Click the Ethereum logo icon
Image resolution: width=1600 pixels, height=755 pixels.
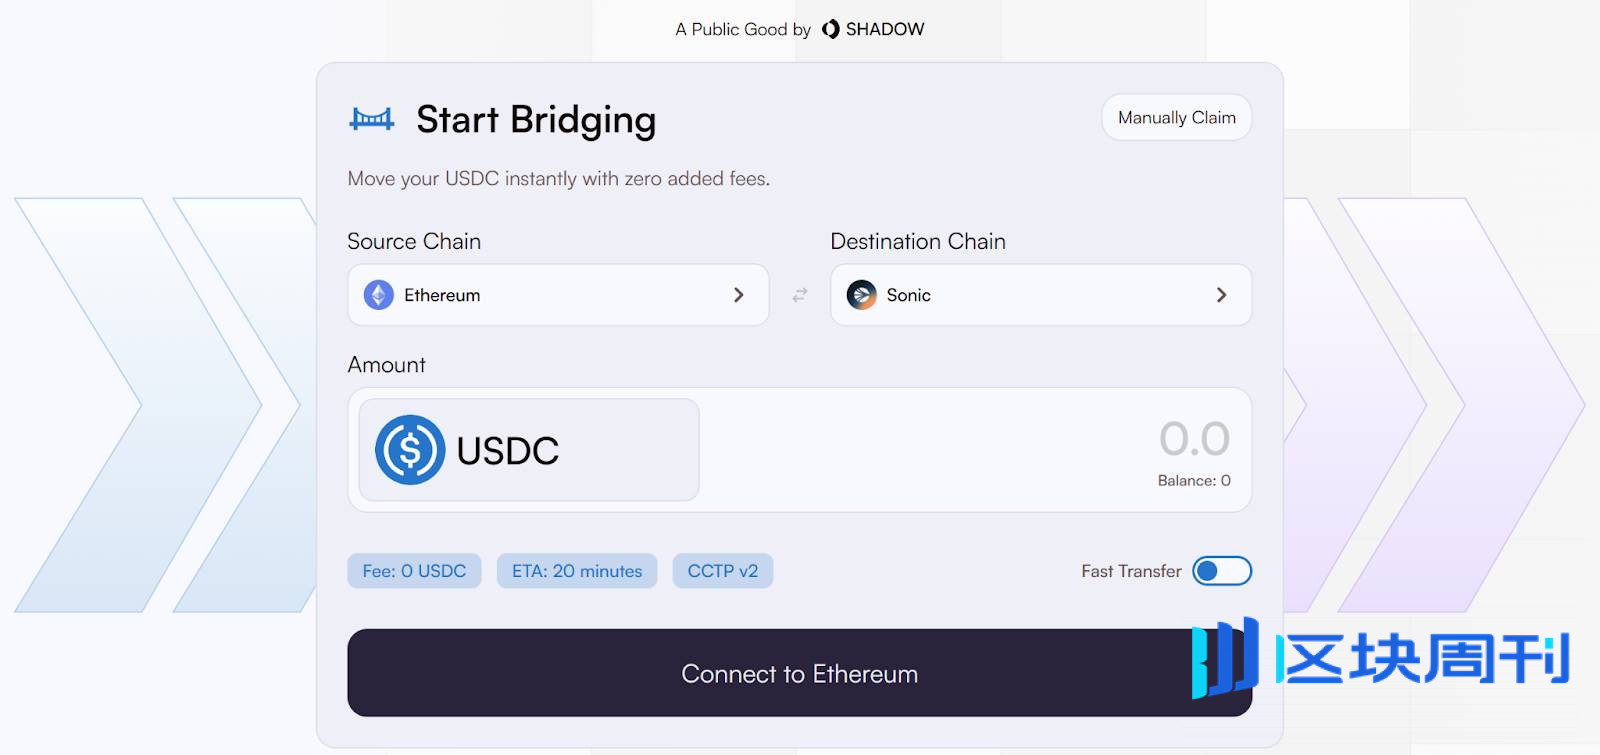click(x=379, y=295)
